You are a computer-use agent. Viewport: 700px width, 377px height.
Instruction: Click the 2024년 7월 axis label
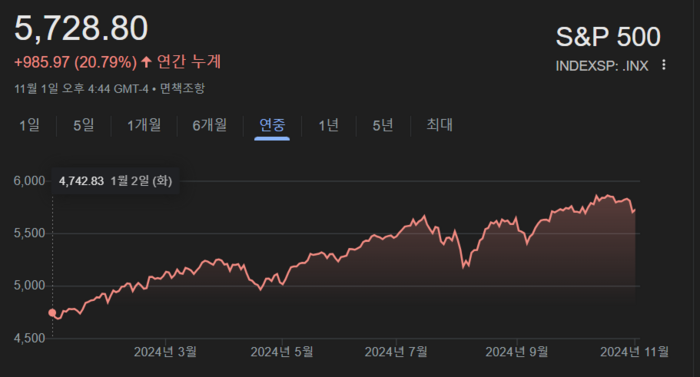[x=396, y=352]
